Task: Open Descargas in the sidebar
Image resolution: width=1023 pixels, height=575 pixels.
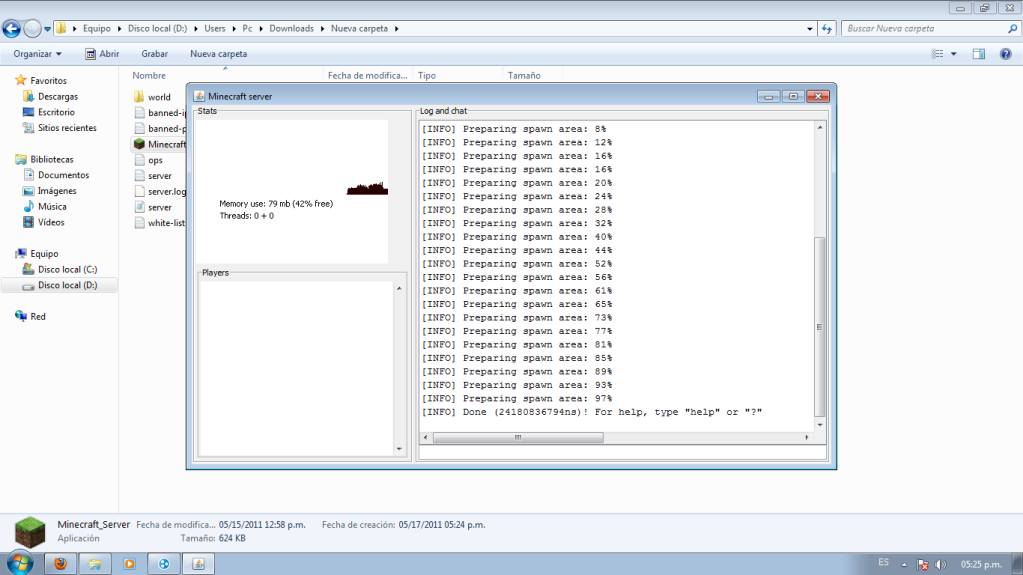Action: (x=50, y=97)
